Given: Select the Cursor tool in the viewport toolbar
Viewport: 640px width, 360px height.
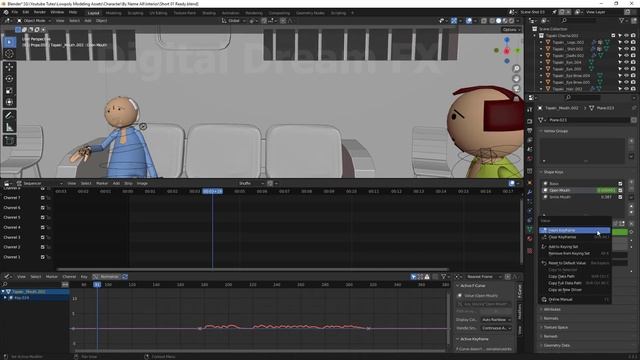Looking at the screenshot, I should coord(9,53).
